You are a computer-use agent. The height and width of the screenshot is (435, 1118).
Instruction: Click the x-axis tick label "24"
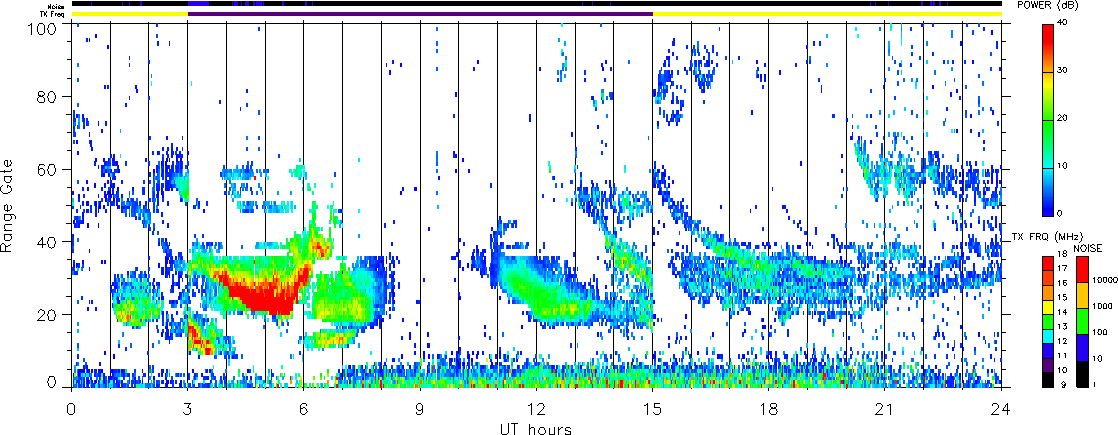tap(1001, 409)
